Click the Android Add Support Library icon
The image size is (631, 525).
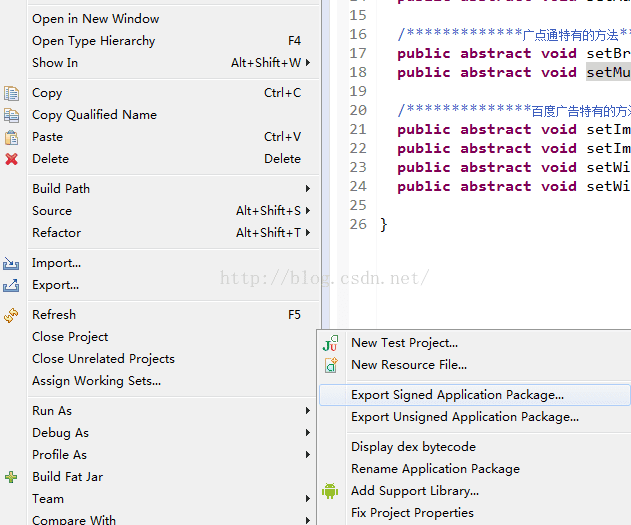point(330,491)
